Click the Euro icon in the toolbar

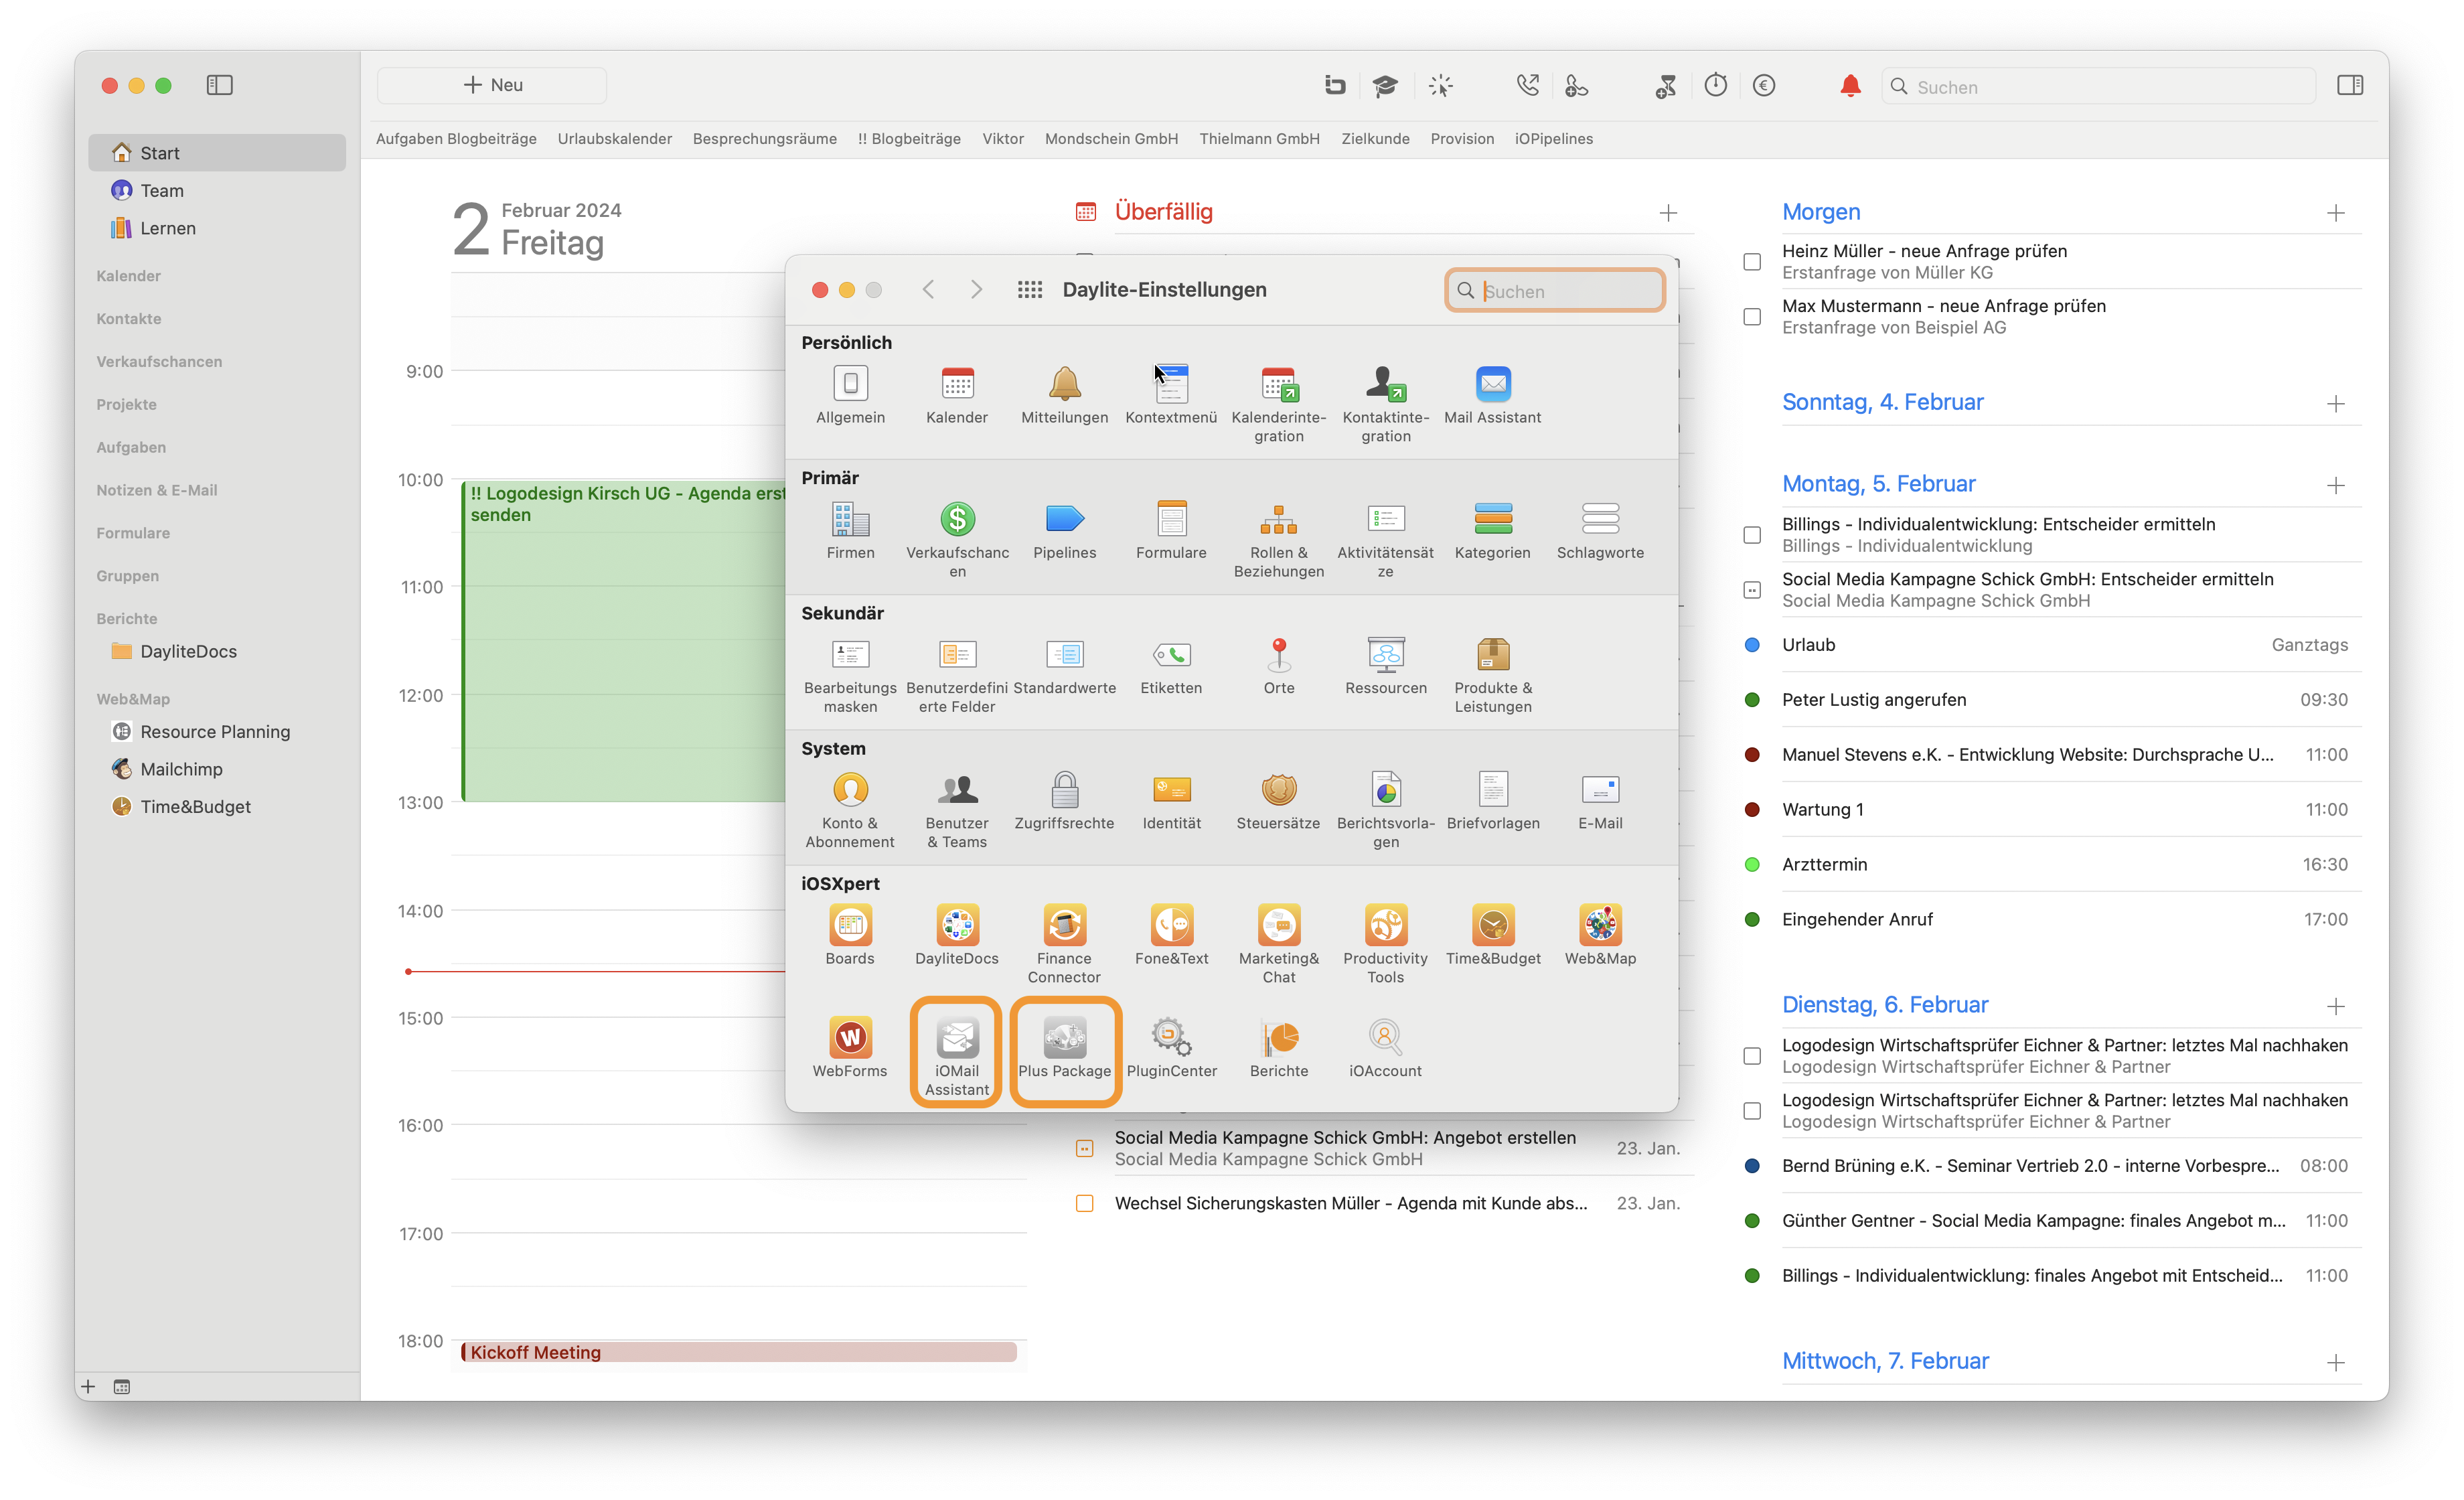click(x=1764, y=86)
